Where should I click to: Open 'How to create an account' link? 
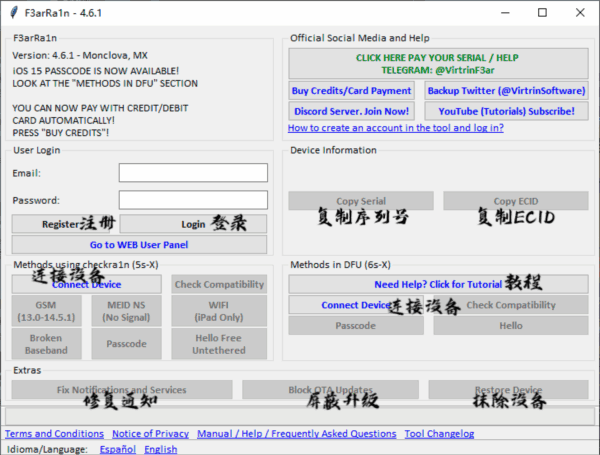(x=396, y=128)
